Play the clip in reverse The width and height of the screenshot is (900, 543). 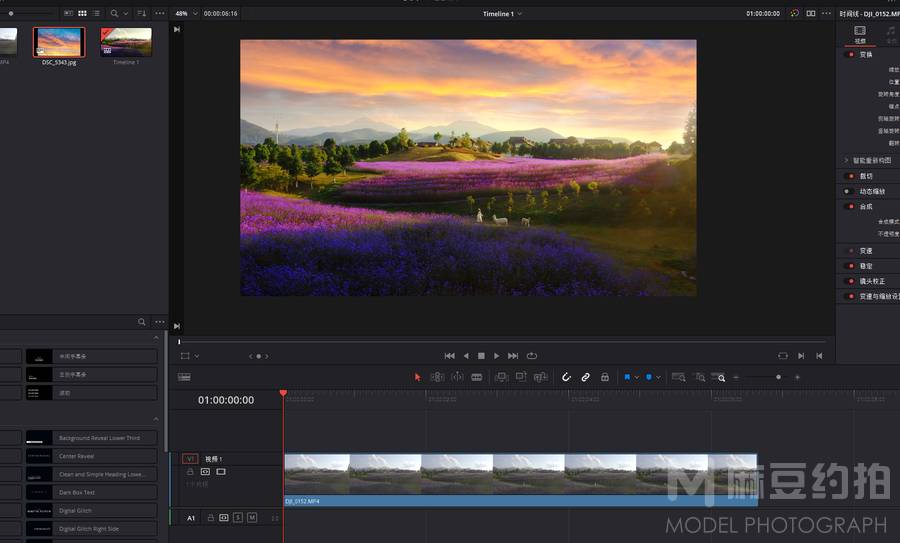point(466,356)
